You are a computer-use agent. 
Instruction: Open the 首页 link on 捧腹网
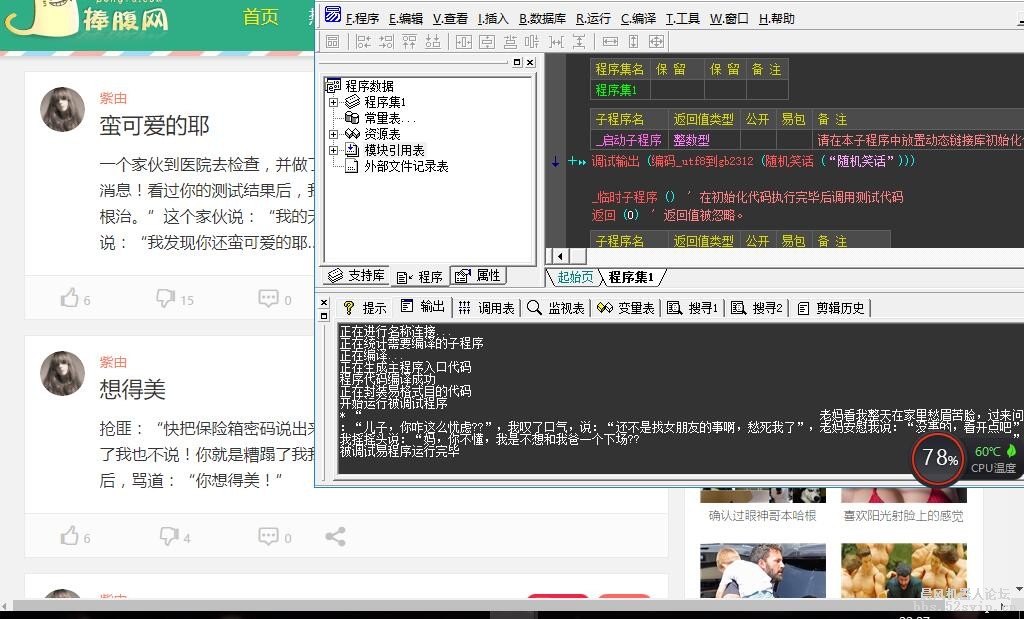pos(260,17)
